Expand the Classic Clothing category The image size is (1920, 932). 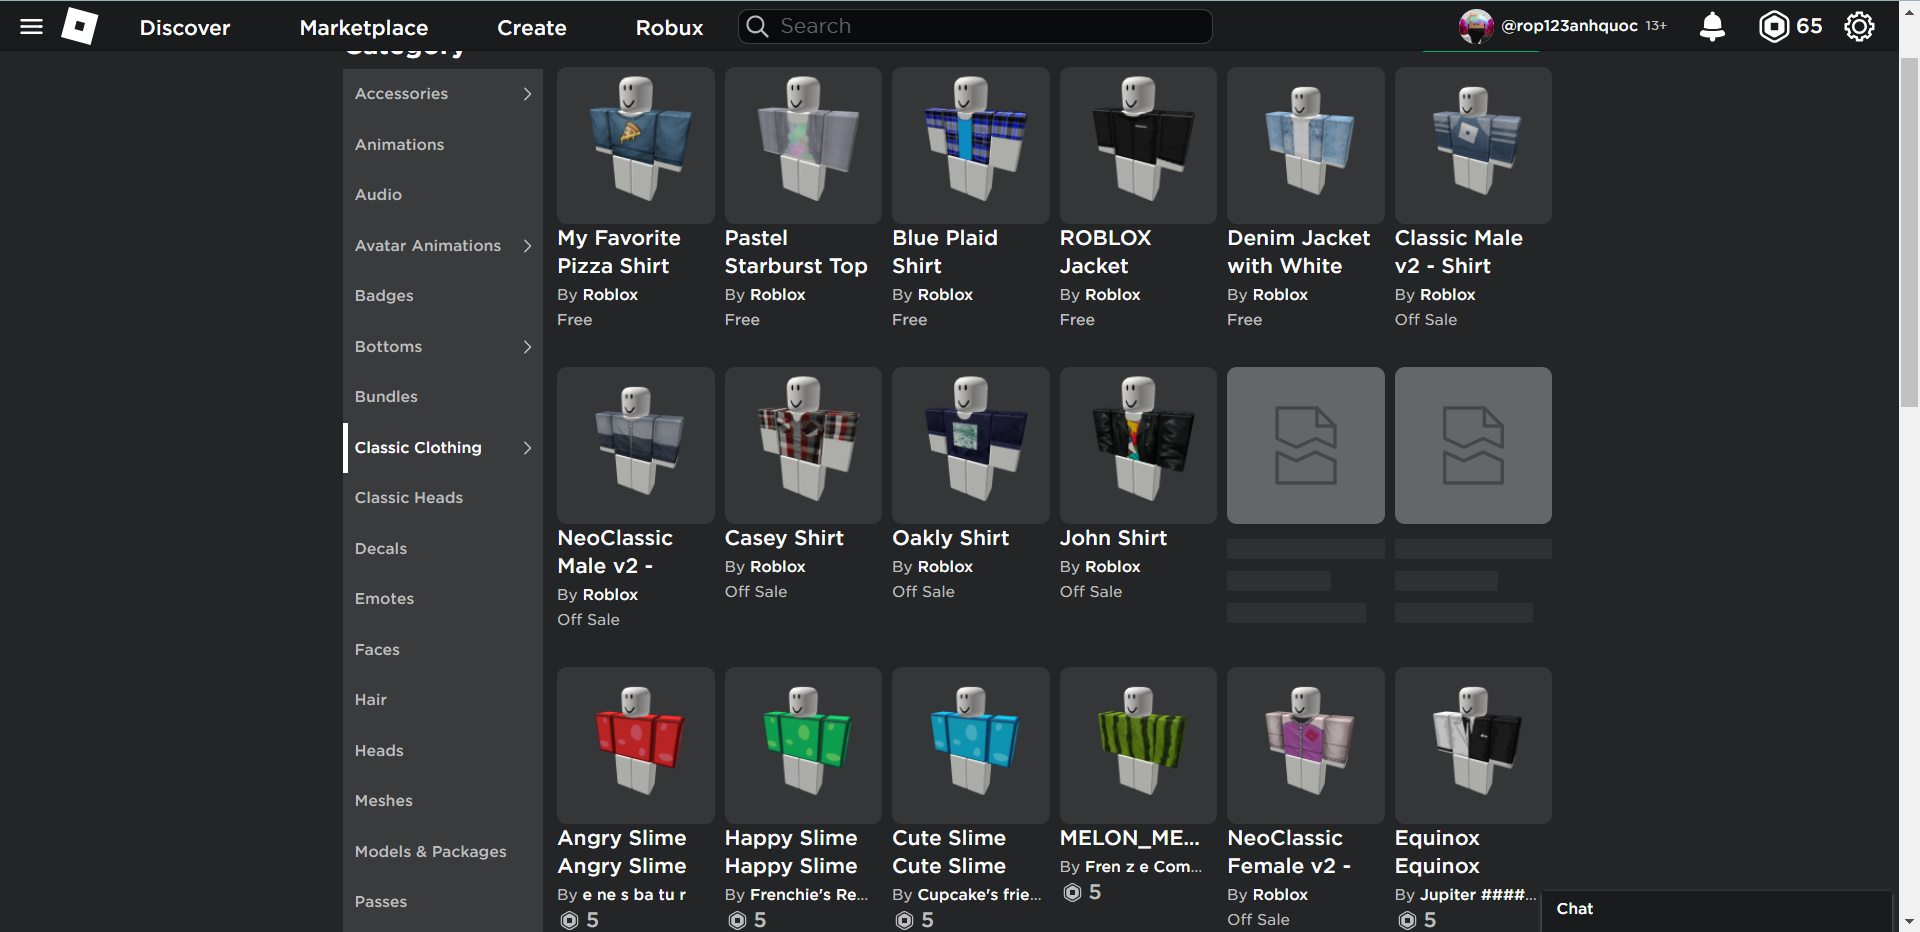coord(444,448)
